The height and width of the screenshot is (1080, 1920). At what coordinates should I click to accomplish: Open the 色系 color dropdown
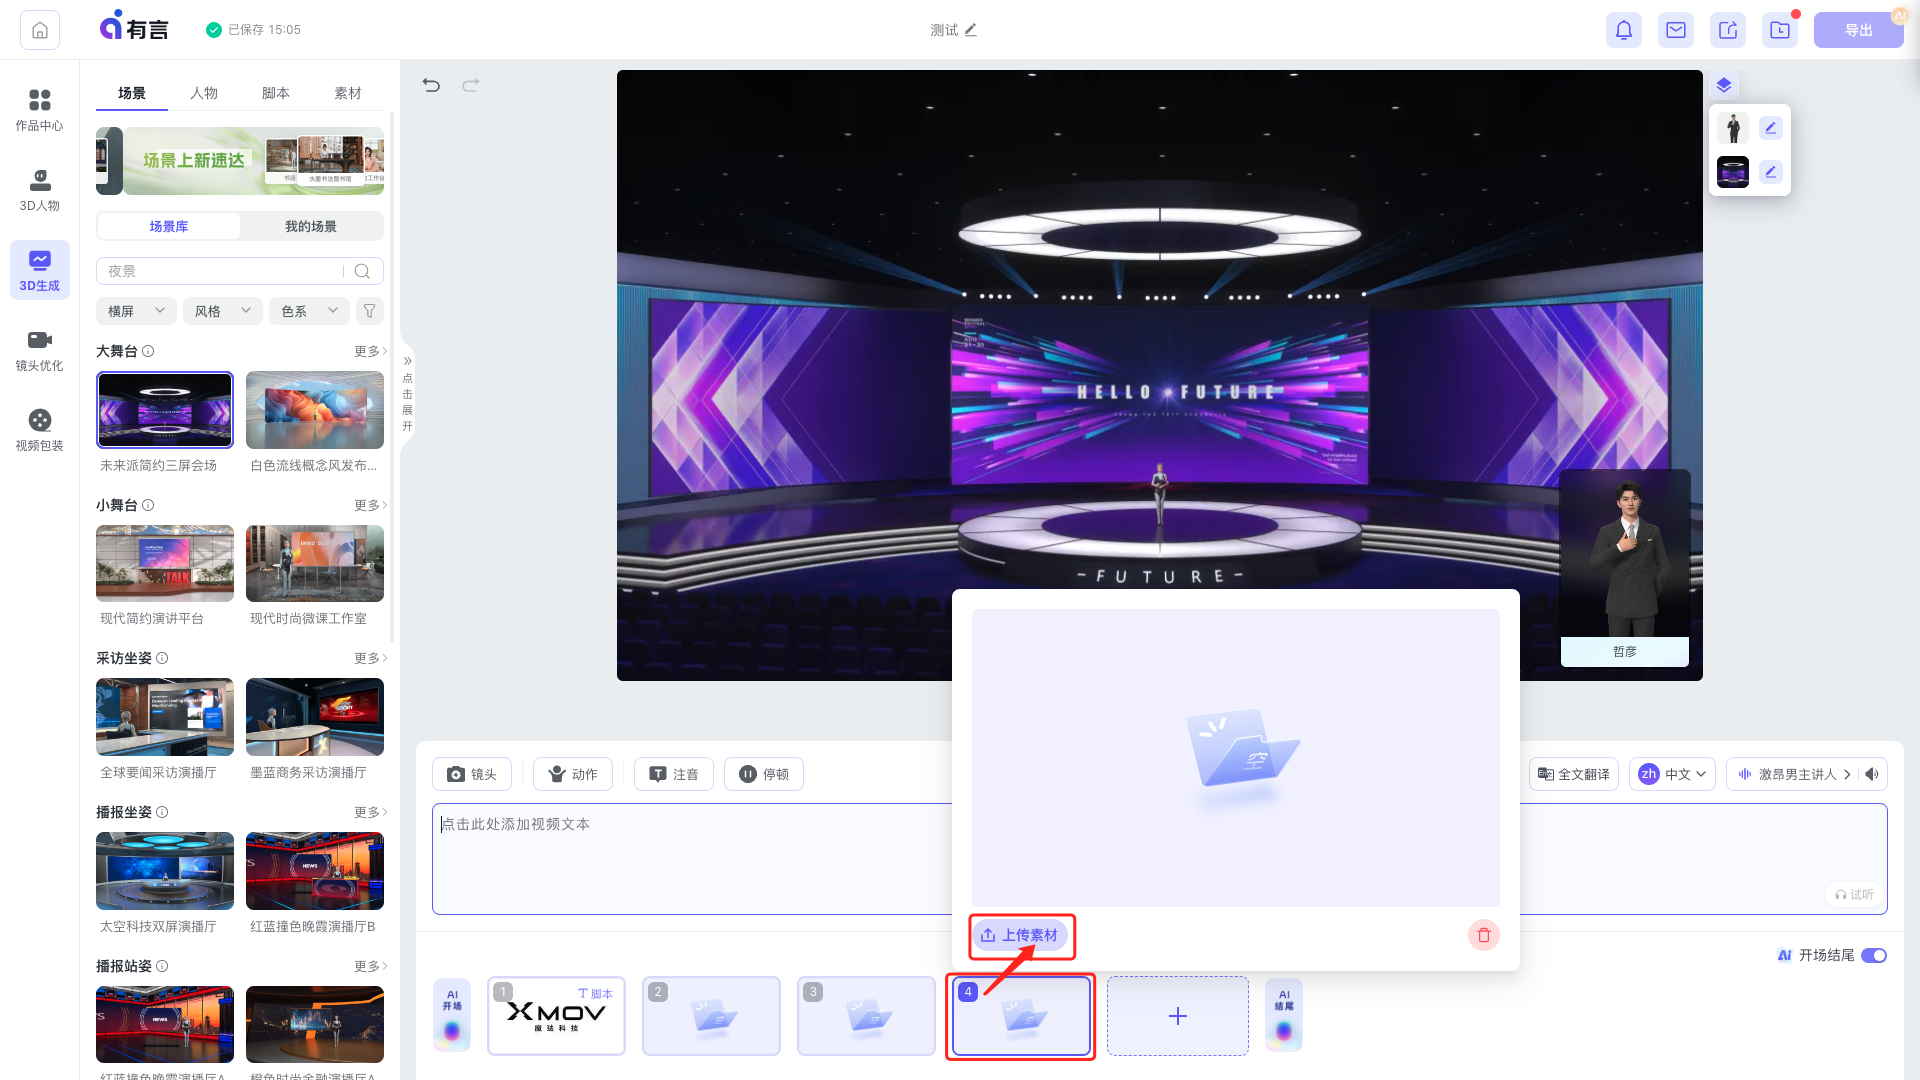[310, 311]
